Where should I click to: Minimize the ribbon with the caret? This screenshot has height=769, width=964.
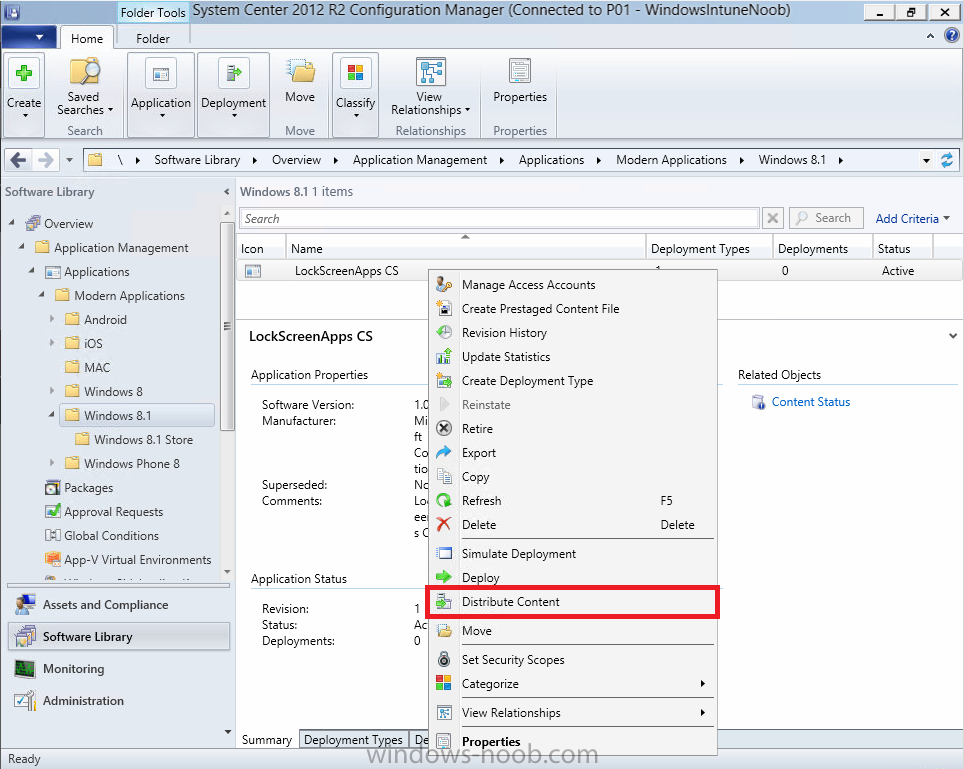coord(930,36)
